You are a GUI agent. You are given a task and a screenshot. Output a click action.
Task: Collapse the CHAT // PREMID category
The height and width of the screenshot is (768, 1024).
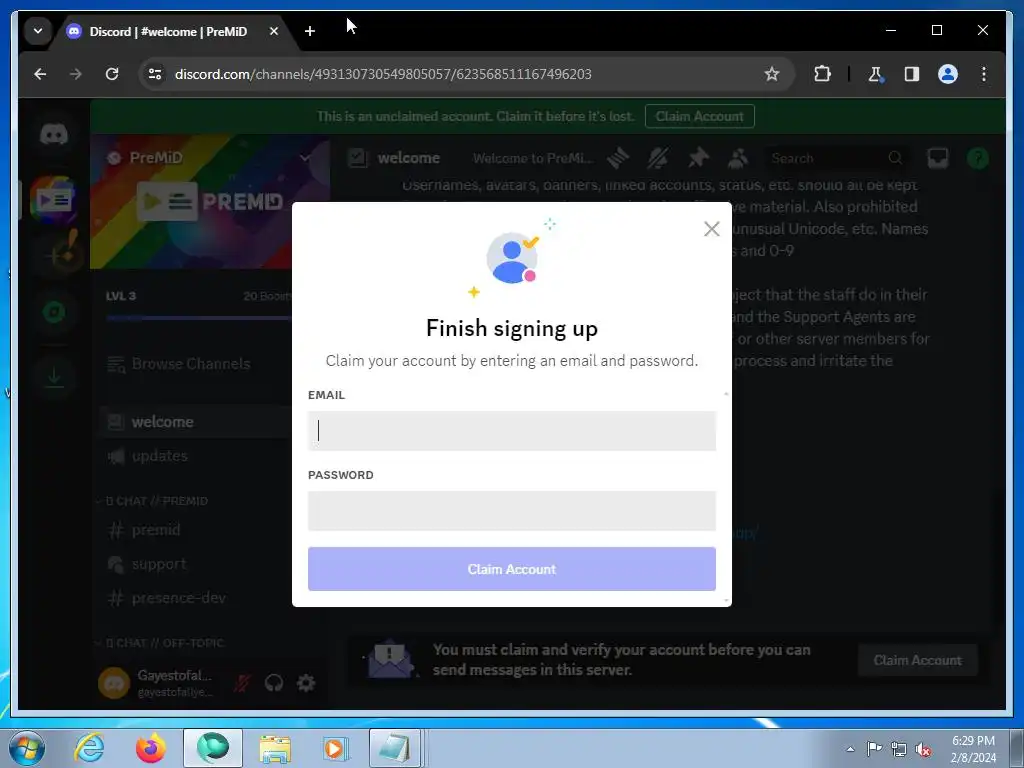tap(156, 501)
